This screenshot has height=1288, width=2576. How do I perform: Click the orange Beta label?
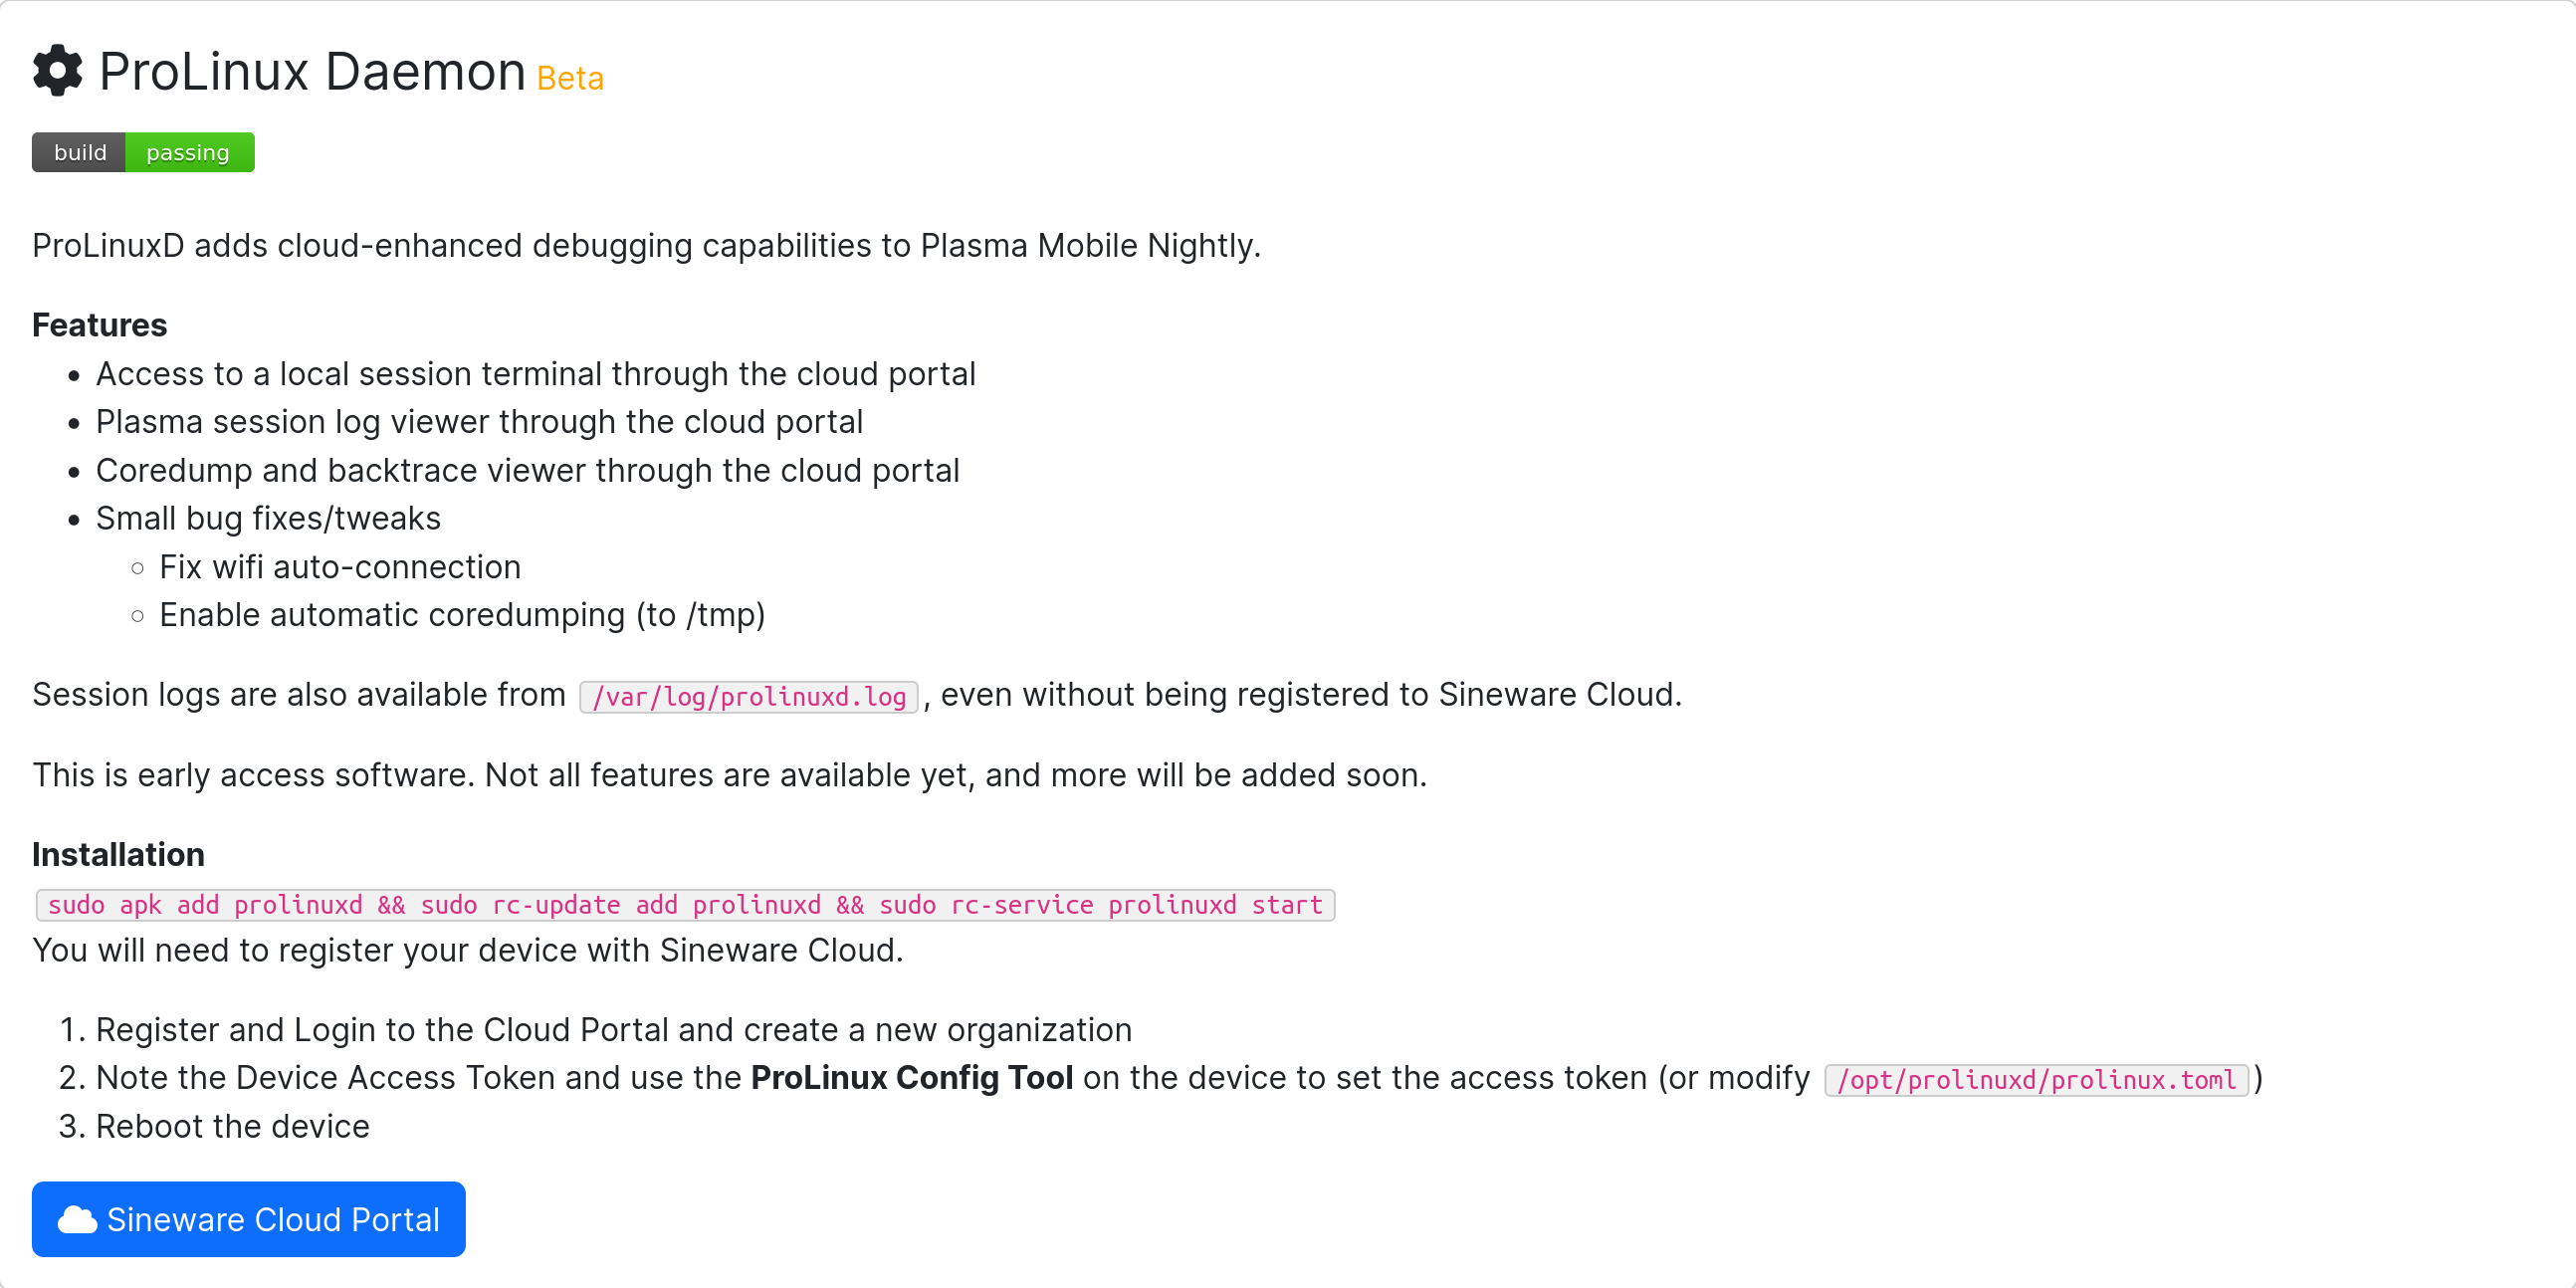(x=570, y=78)
